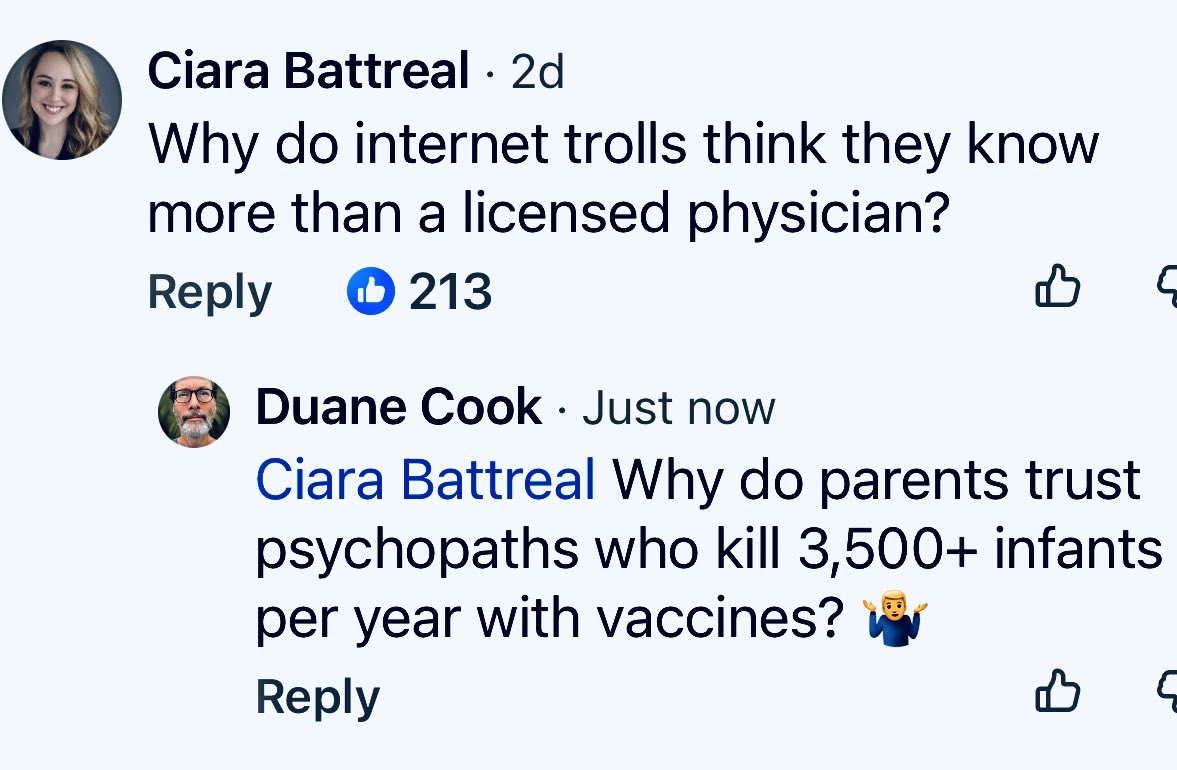Viewport: 1177px width, 770px height.
Task: Open Ciara Battreal's profile picture
Action: click(62, 100)
